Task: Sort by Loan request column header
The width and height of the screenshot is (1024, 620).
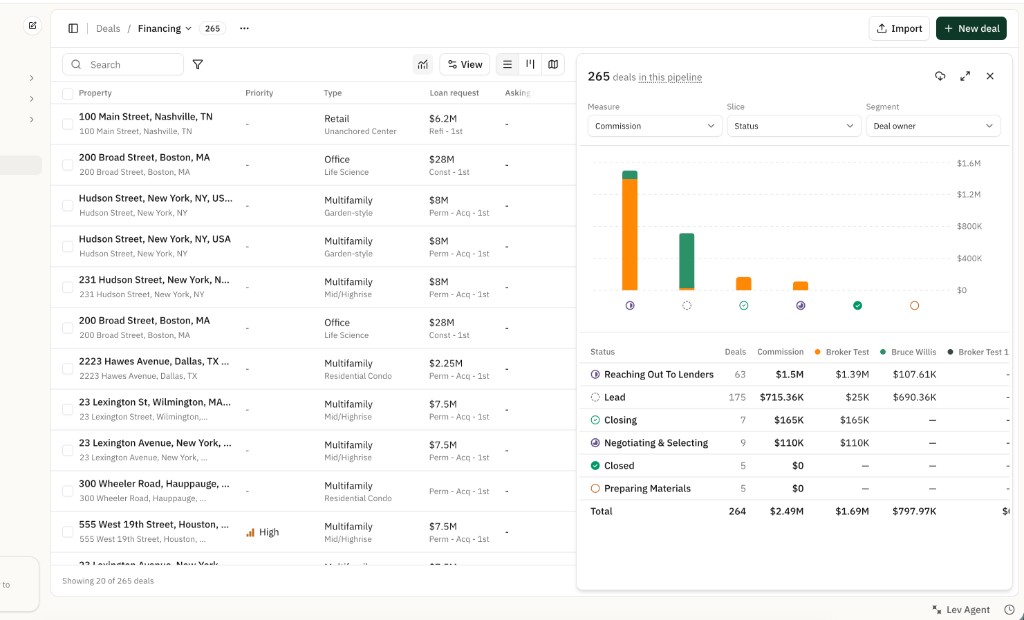Action: [x=455, y=93]
